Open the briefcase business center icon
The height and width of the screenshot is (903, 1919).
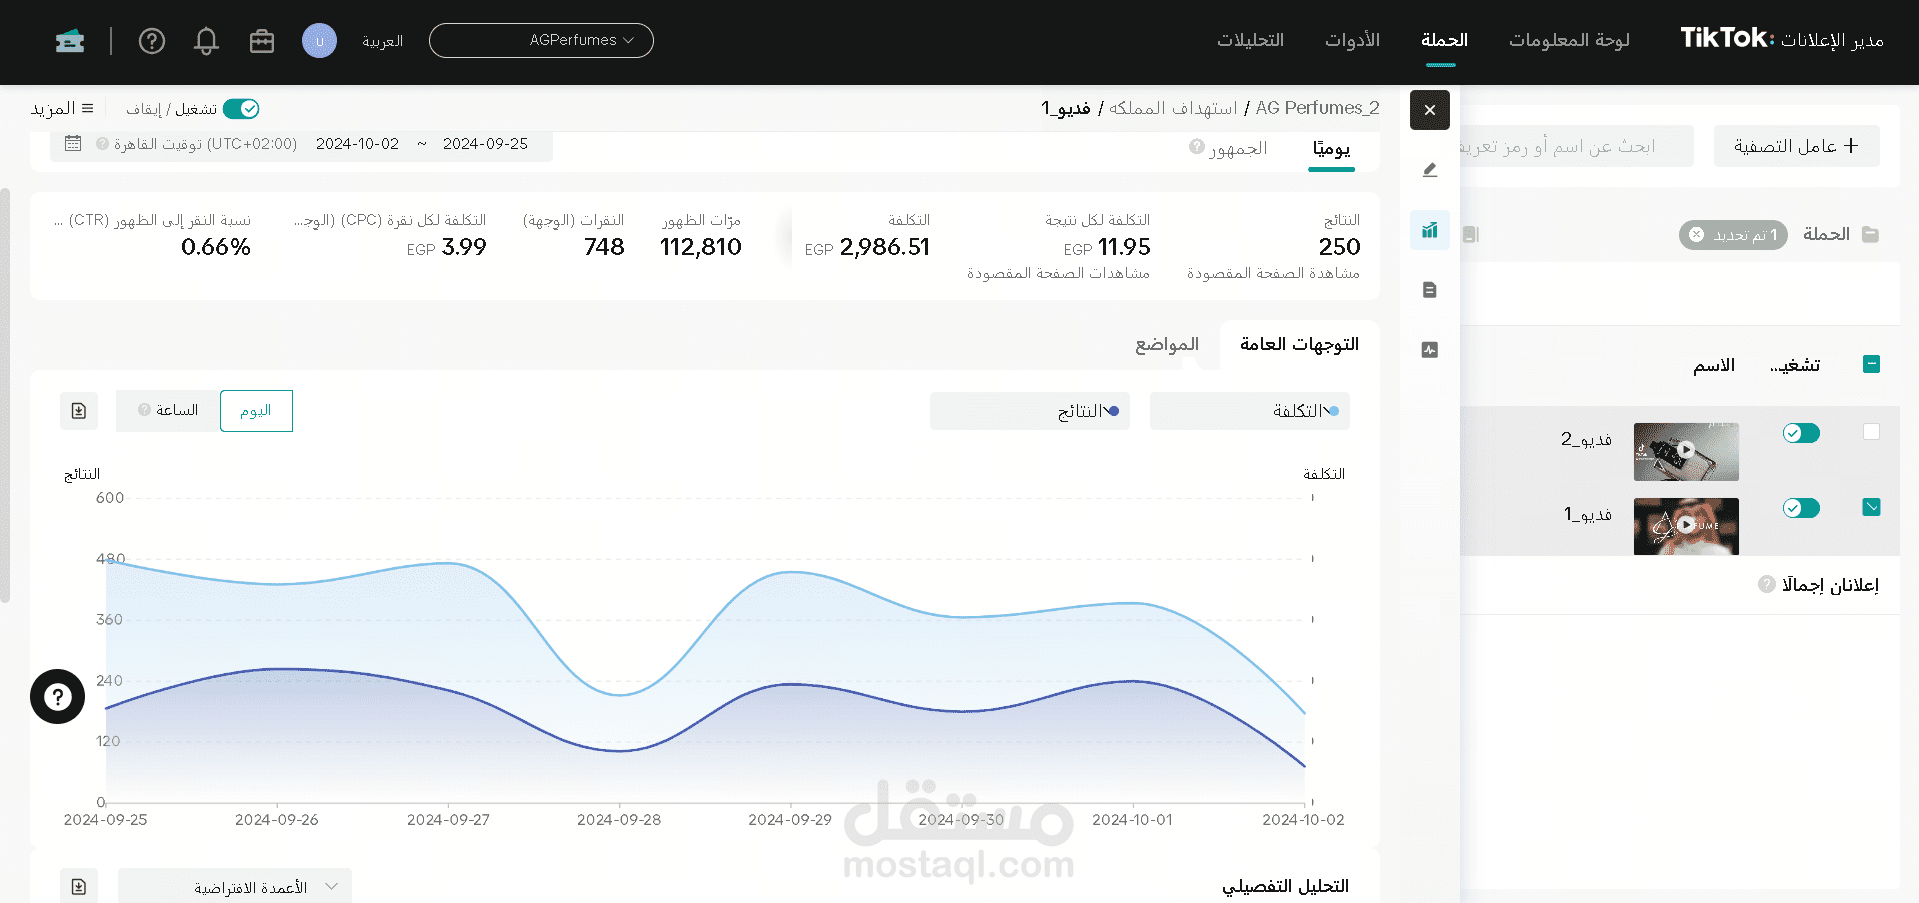[262, 41]
